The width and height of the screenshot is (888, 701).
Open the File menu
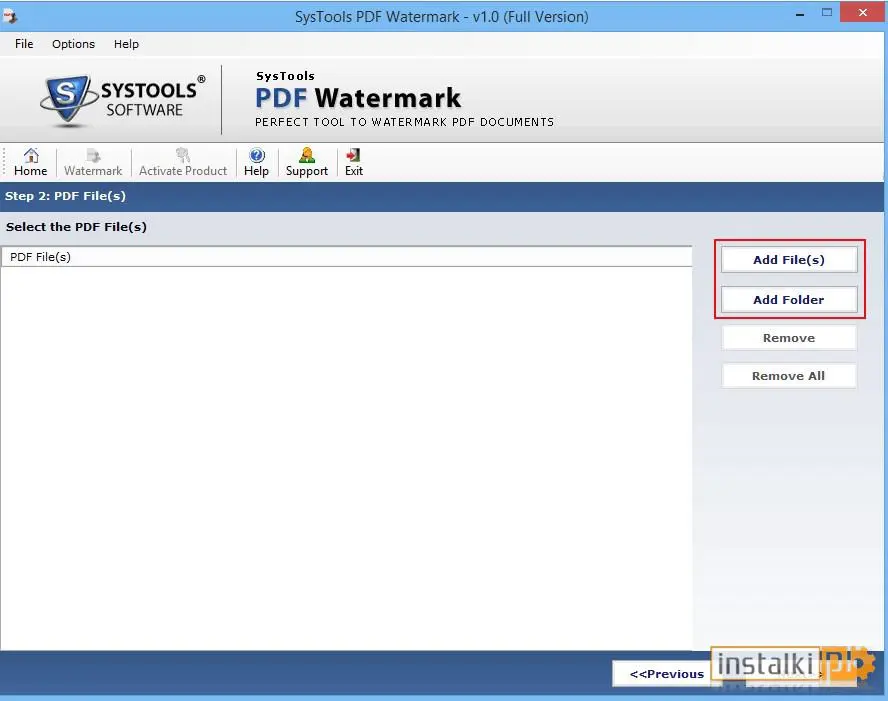pos(24,44)
